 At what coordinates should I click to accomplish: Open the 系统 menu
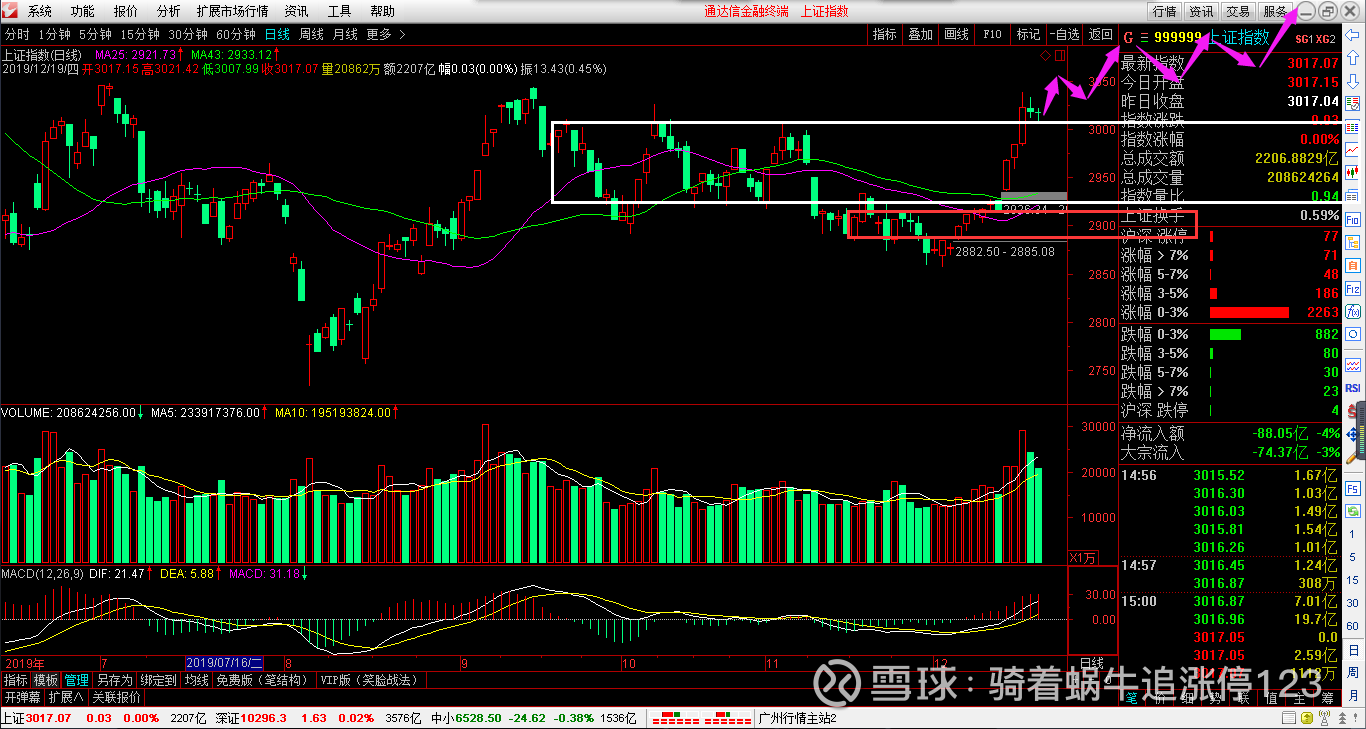click(40, 11)
